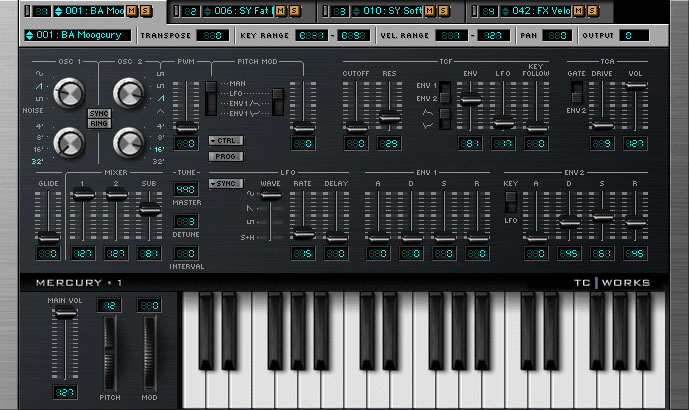Flip the ENV 2 KEY / LFO trigger switch
This screenshot has height=410, width=689.
(x=511, y=202)
